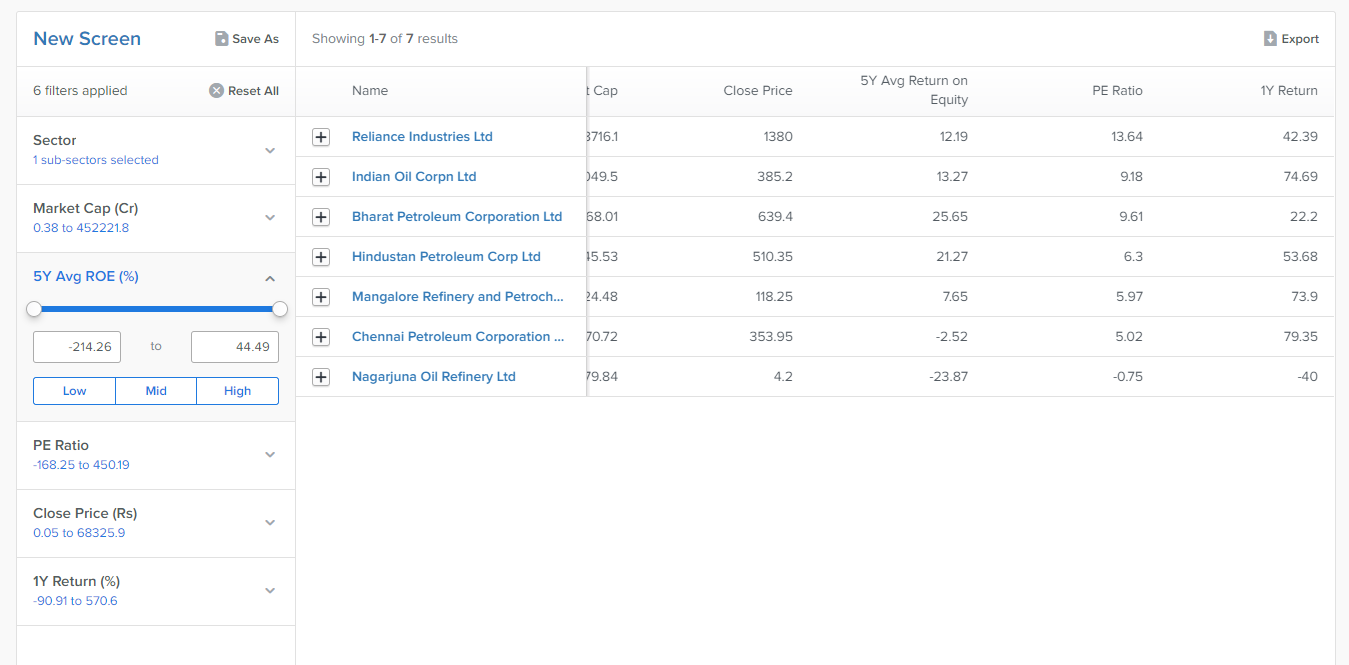Sort by the 1Y Return column header
The width and height of the screenshot is (1349, 665).
point(1289,91)
